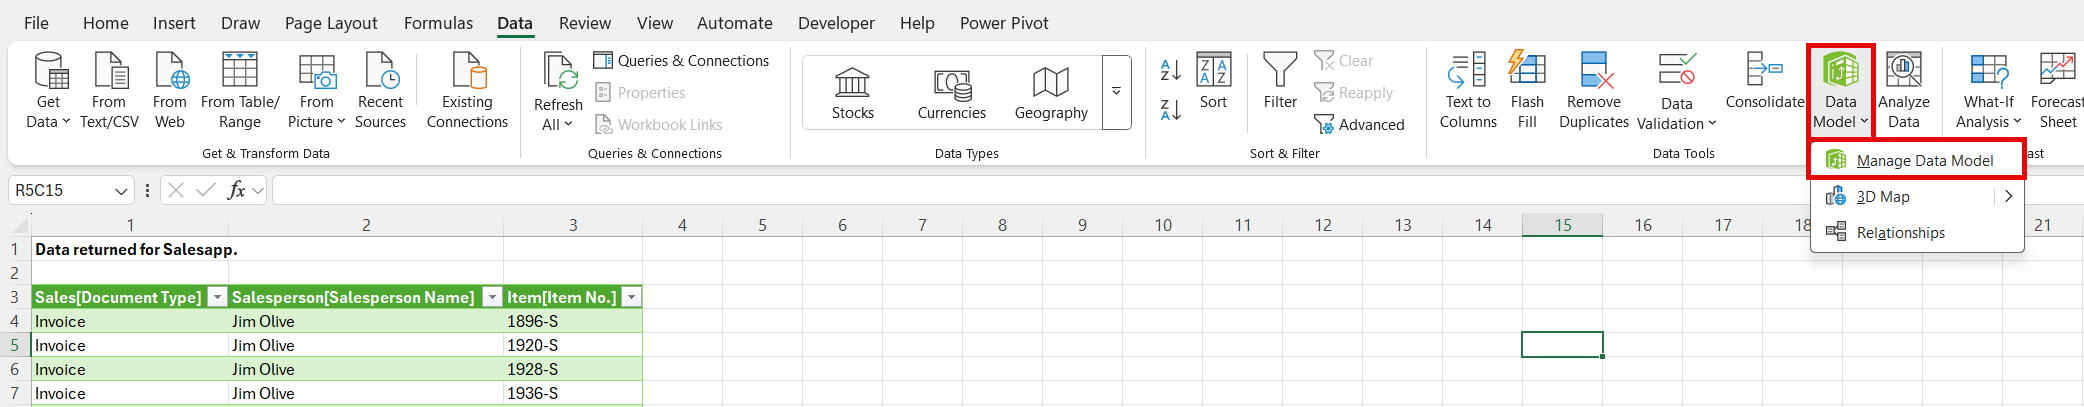The height and width of the screenshot is (407, 2084).
Task: Click Text to Columns
Action: (1468, 91)
